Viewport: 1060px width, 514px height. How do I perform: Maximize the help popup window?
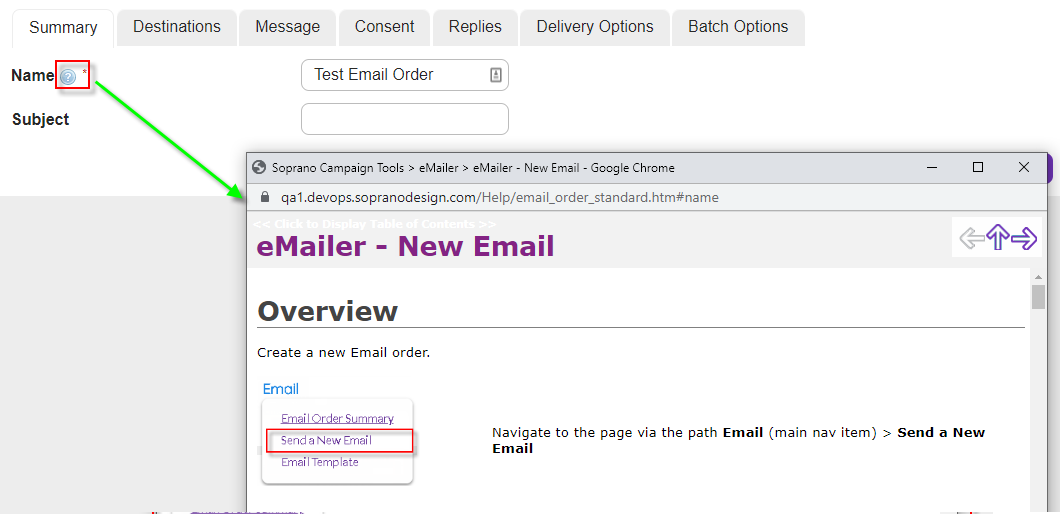click(x=978, y=168)
